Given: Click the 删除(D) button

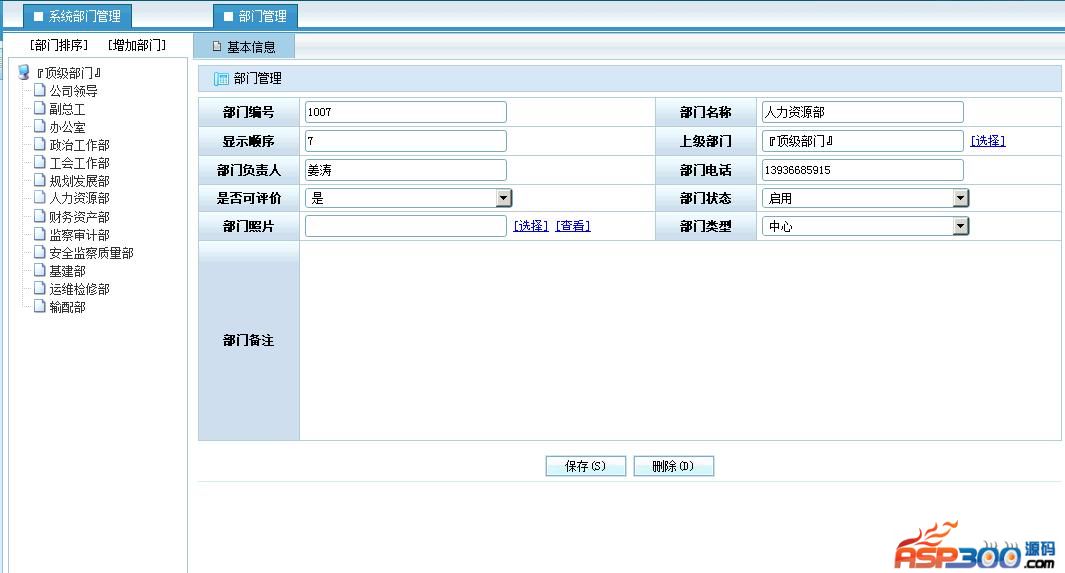Looking at the screenshot, I should [673, 466].
